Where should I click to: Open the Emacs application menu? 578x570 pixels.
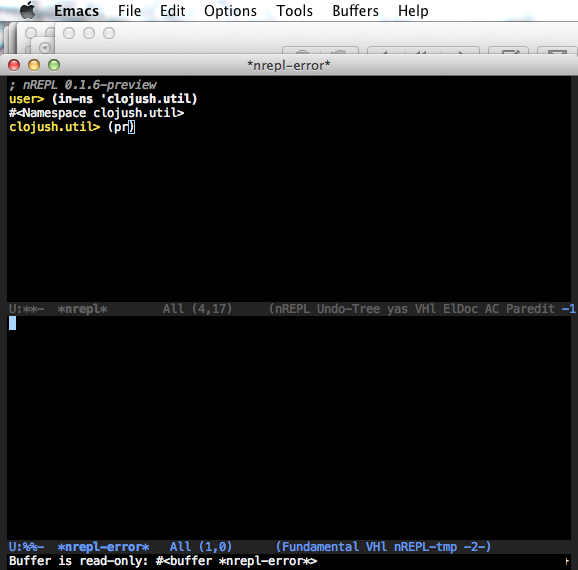77,11
